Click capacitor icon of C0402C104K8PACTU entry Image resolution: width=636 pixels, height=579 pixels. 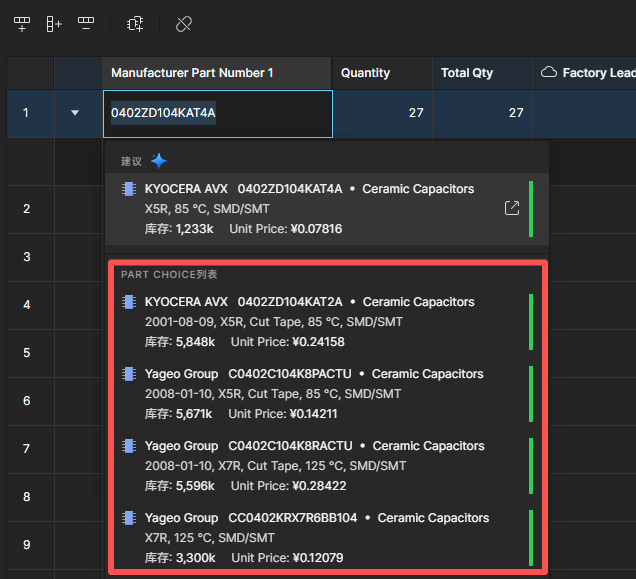point(129,374)
